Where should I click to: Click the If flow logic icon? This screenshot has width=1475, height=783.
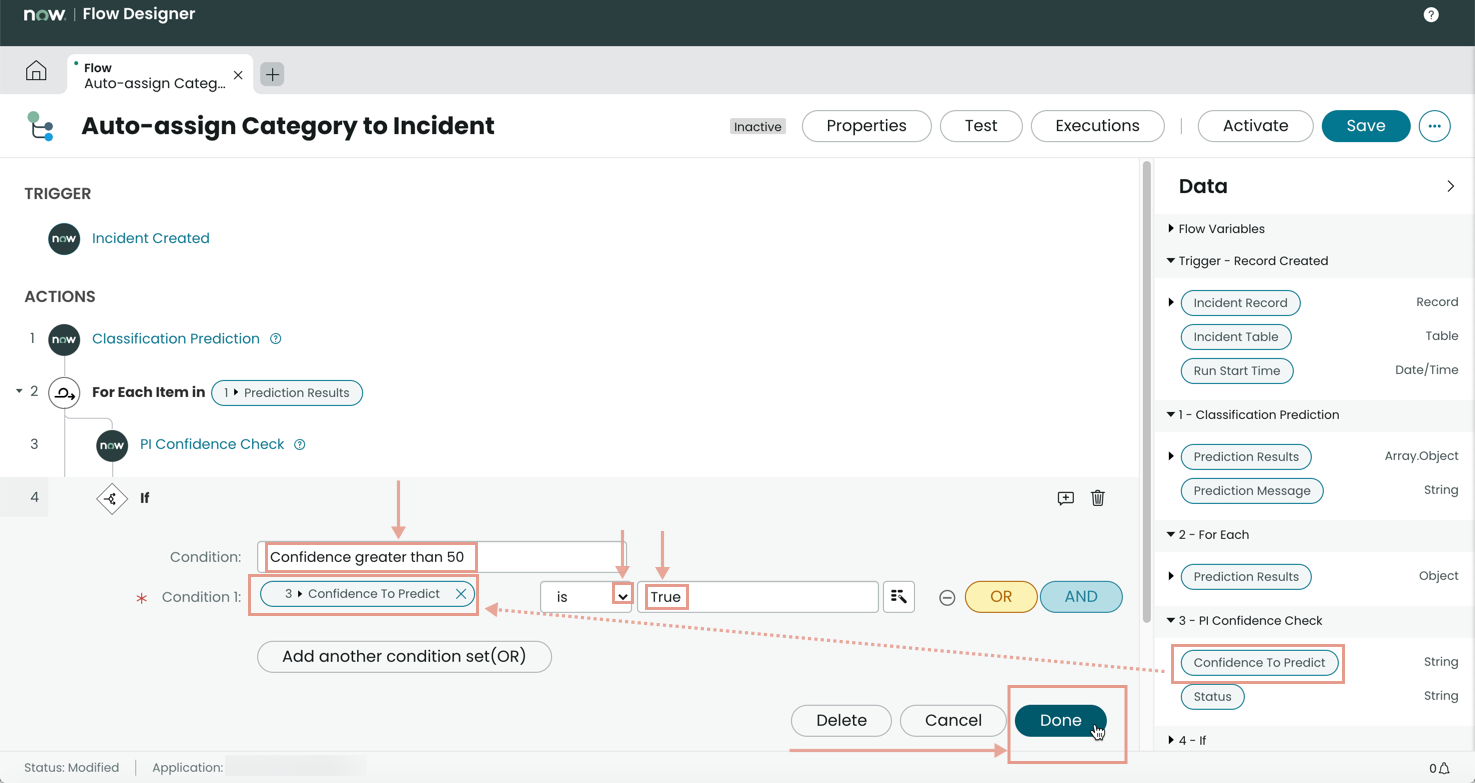(112, 498)
